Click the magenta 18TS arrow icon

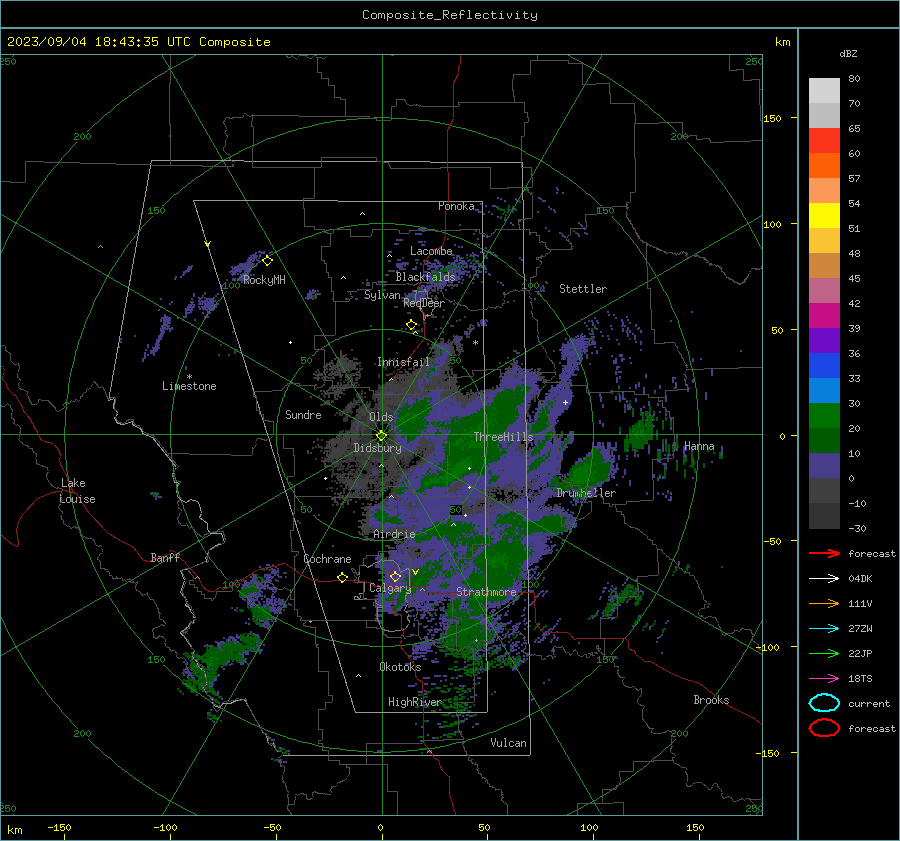[824, 679]
